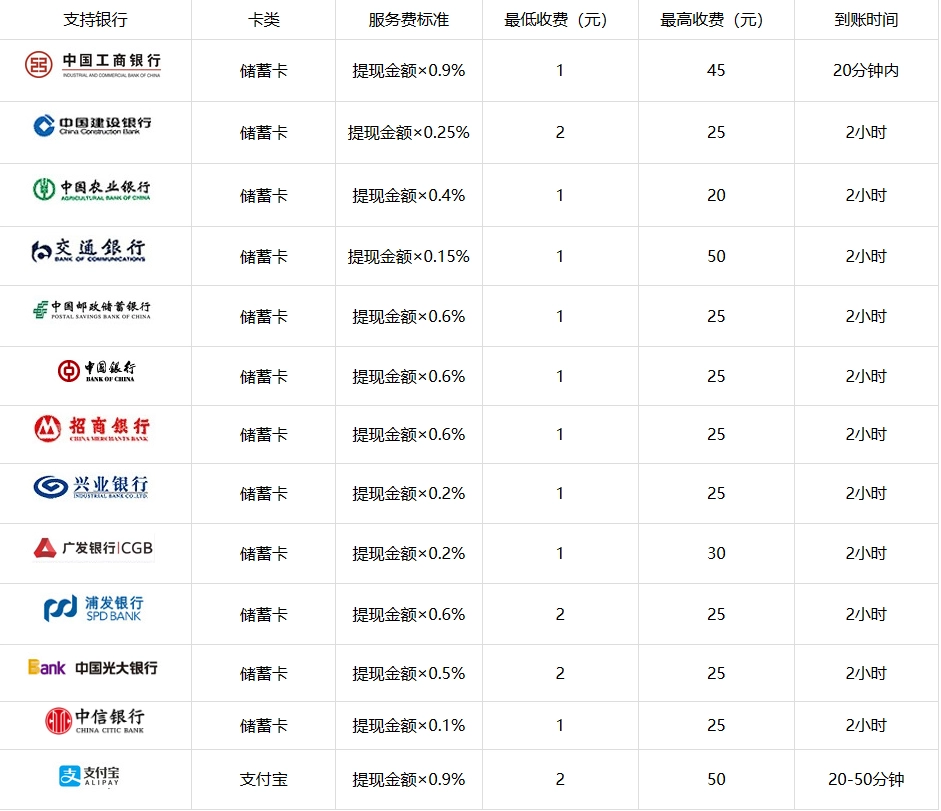The width and height of the screenshot is (941, 811).
Task: Click the China CITIC Bank logo
Action: coord(95,721)
